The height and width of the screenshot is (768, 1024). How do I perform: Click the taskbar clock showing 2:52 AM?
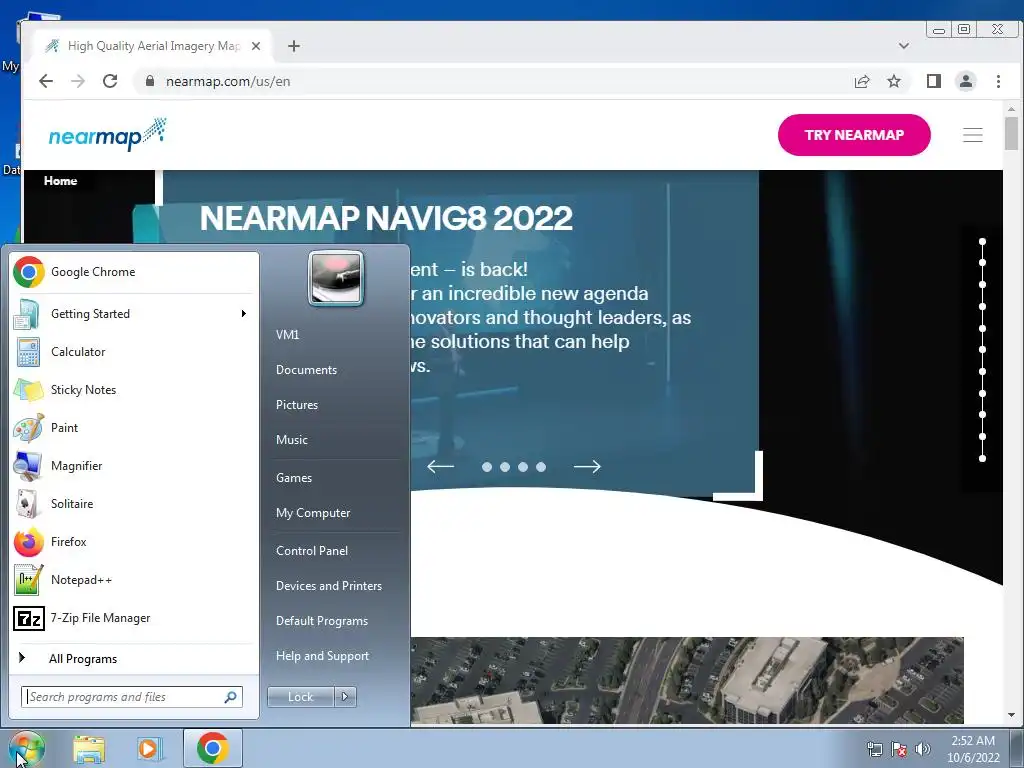973,749
